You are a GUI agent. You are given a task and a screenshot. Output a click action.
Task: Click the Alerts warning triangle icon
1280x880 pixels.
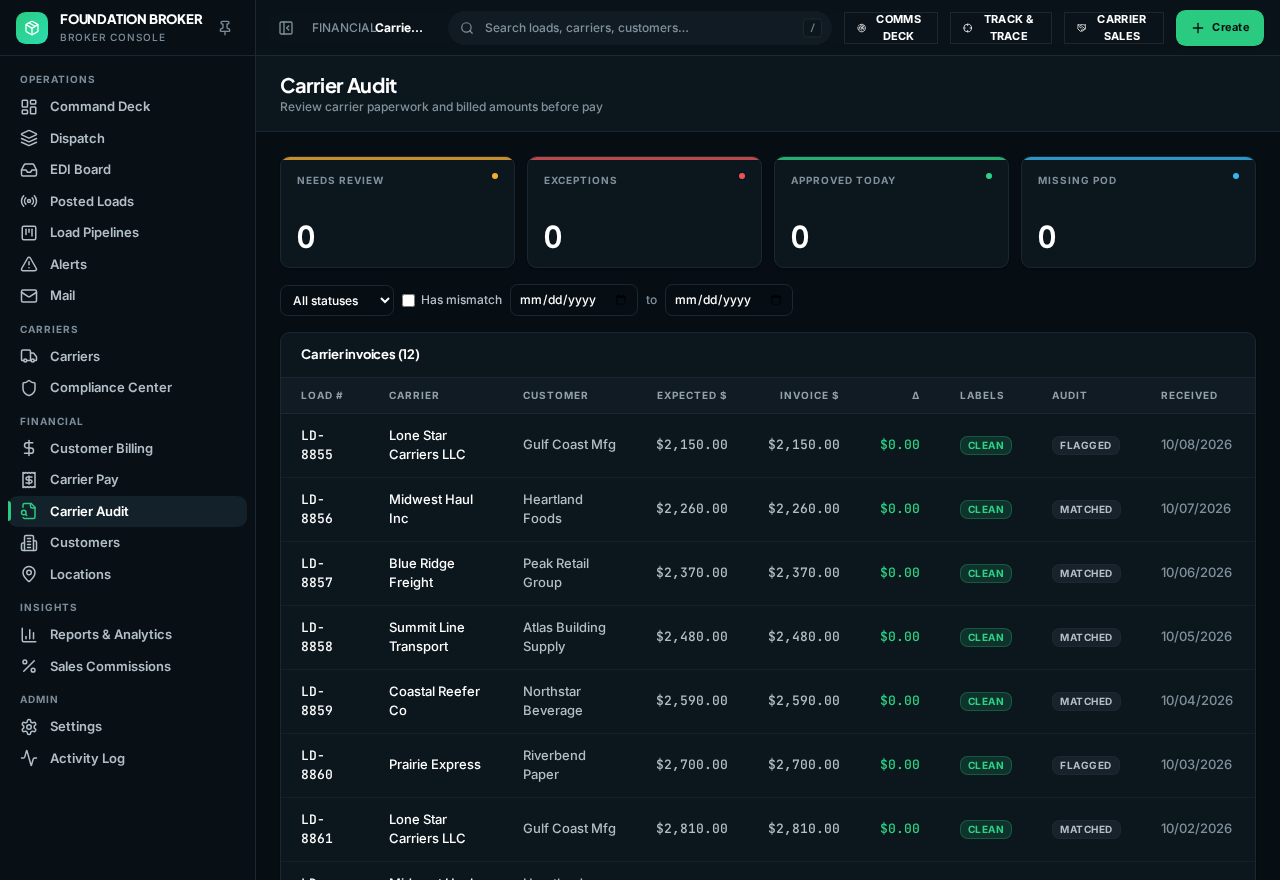point(29,264)
